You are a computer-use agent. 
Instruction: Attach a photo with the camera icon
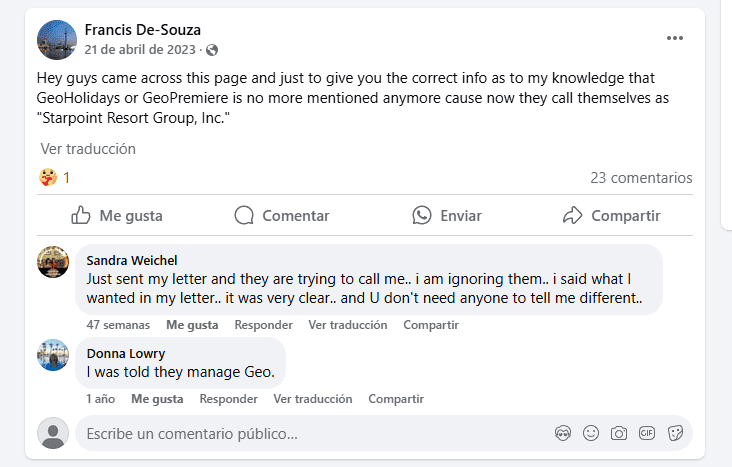click(x=619, y=434)
